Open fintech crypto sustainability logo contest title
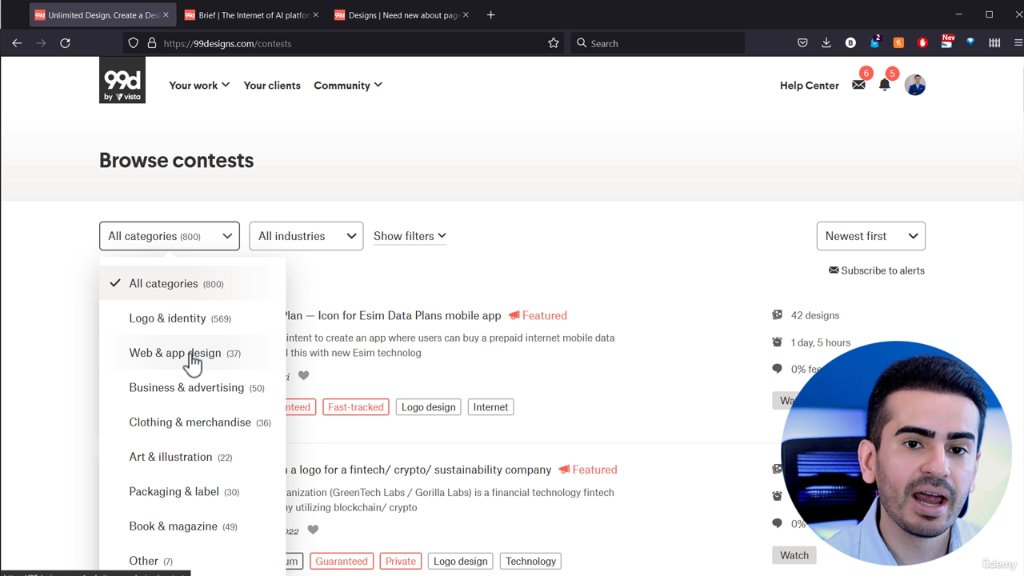The width and height of the screenshot is (1024, 576). [x=419, y=470]
